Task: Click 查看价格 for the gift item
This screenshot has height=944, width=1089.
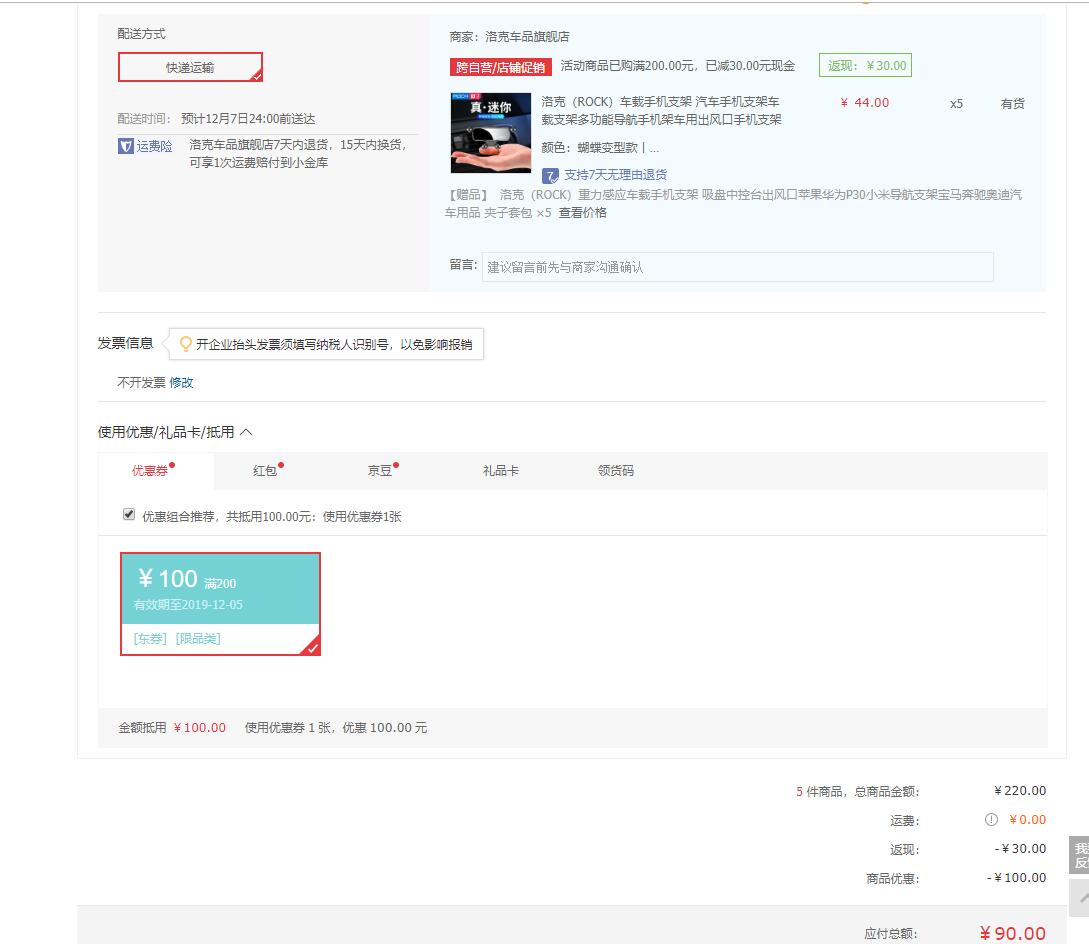Action: tap(583, 213)
